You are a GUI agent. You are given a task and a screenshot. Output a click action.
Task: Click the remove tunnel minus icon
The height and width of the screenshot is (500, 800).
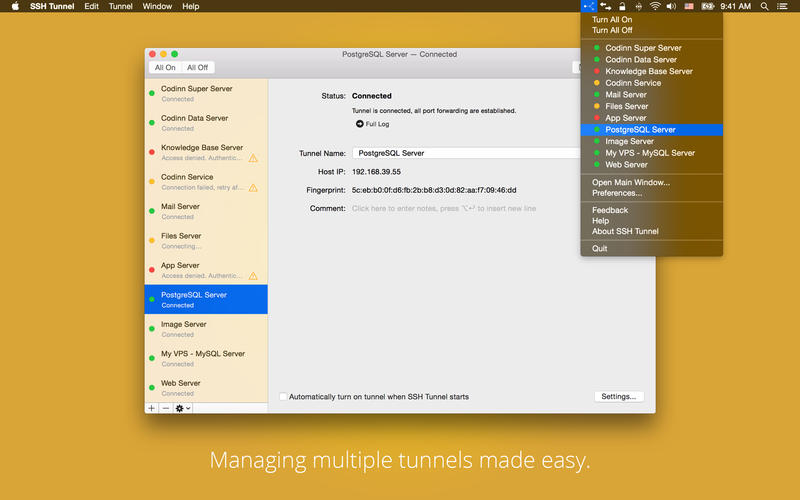pyautogui.click(x=166, y=408)
